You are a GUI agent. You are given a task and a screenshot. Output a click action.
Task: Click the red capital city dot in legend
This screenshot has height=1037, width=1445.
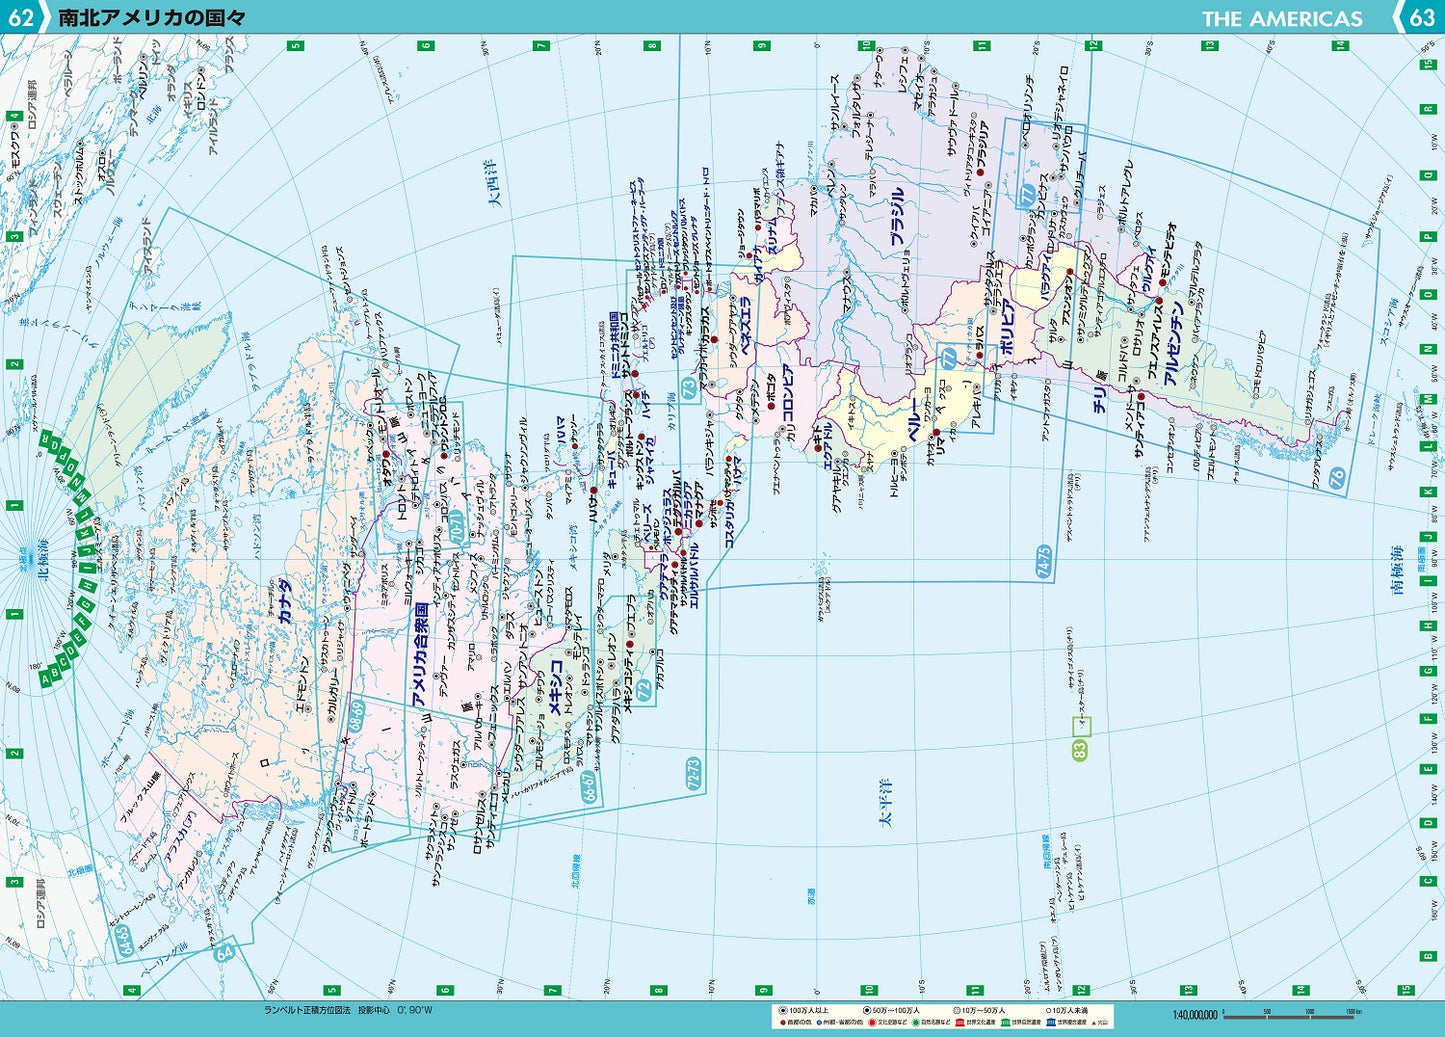click(783, 1023)
